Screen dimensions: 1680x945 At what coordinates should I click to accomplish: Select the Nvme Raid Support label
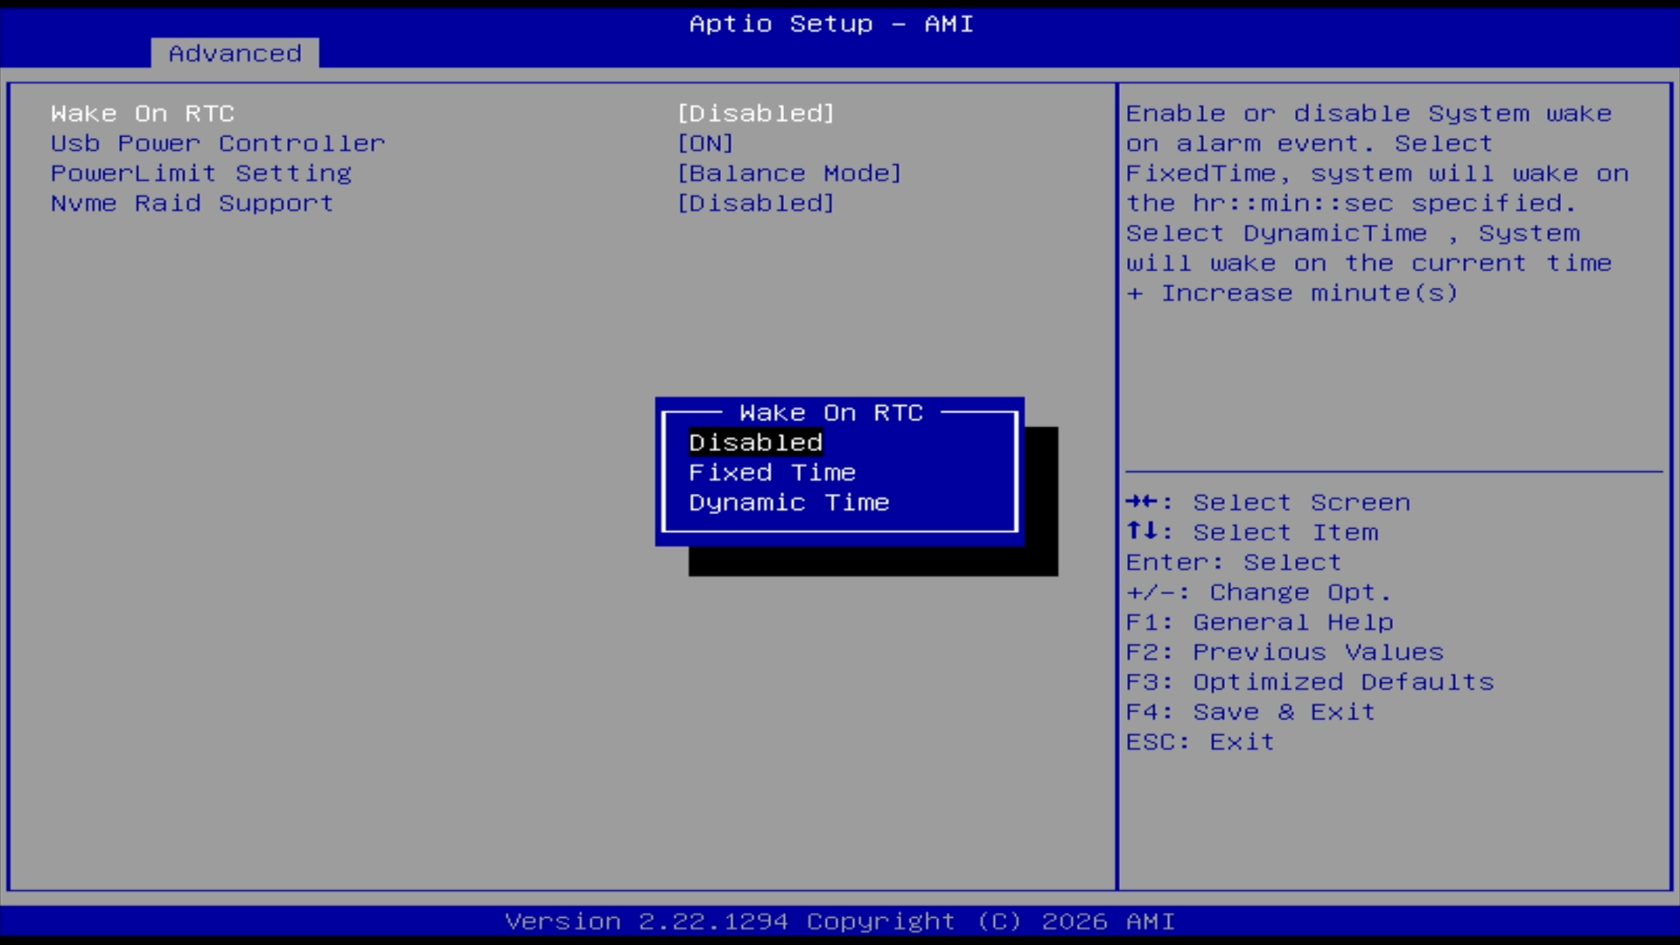[192, 203]
